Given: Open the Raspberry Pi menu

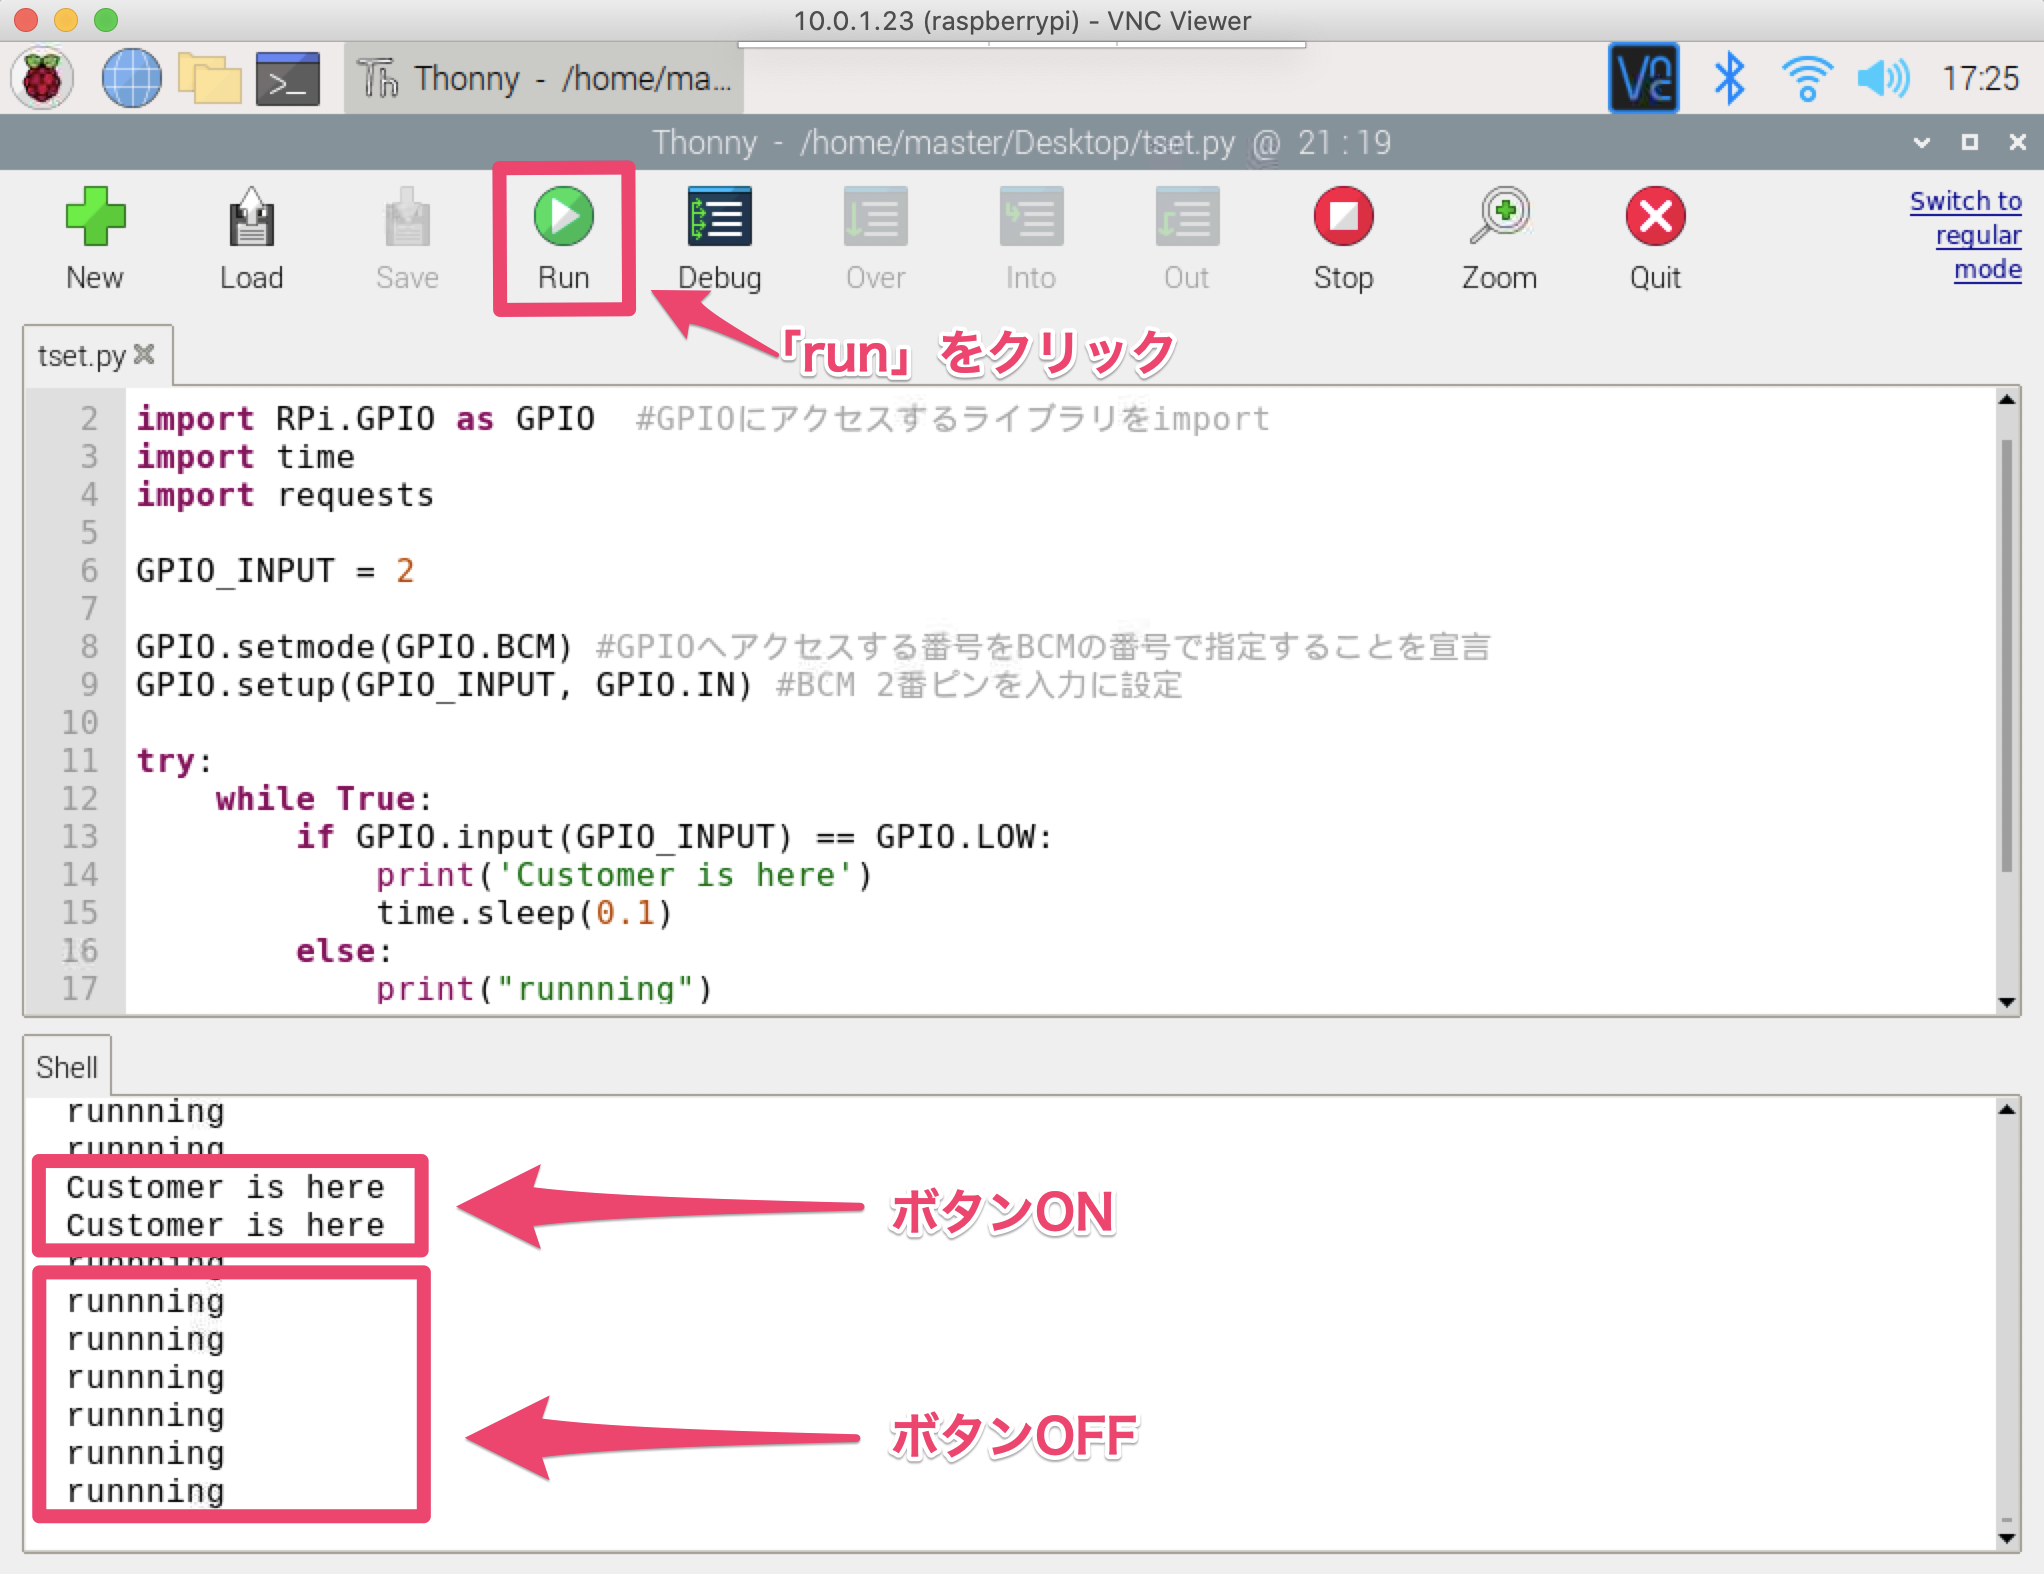Looking at the screenshot, I should (42, 79).
